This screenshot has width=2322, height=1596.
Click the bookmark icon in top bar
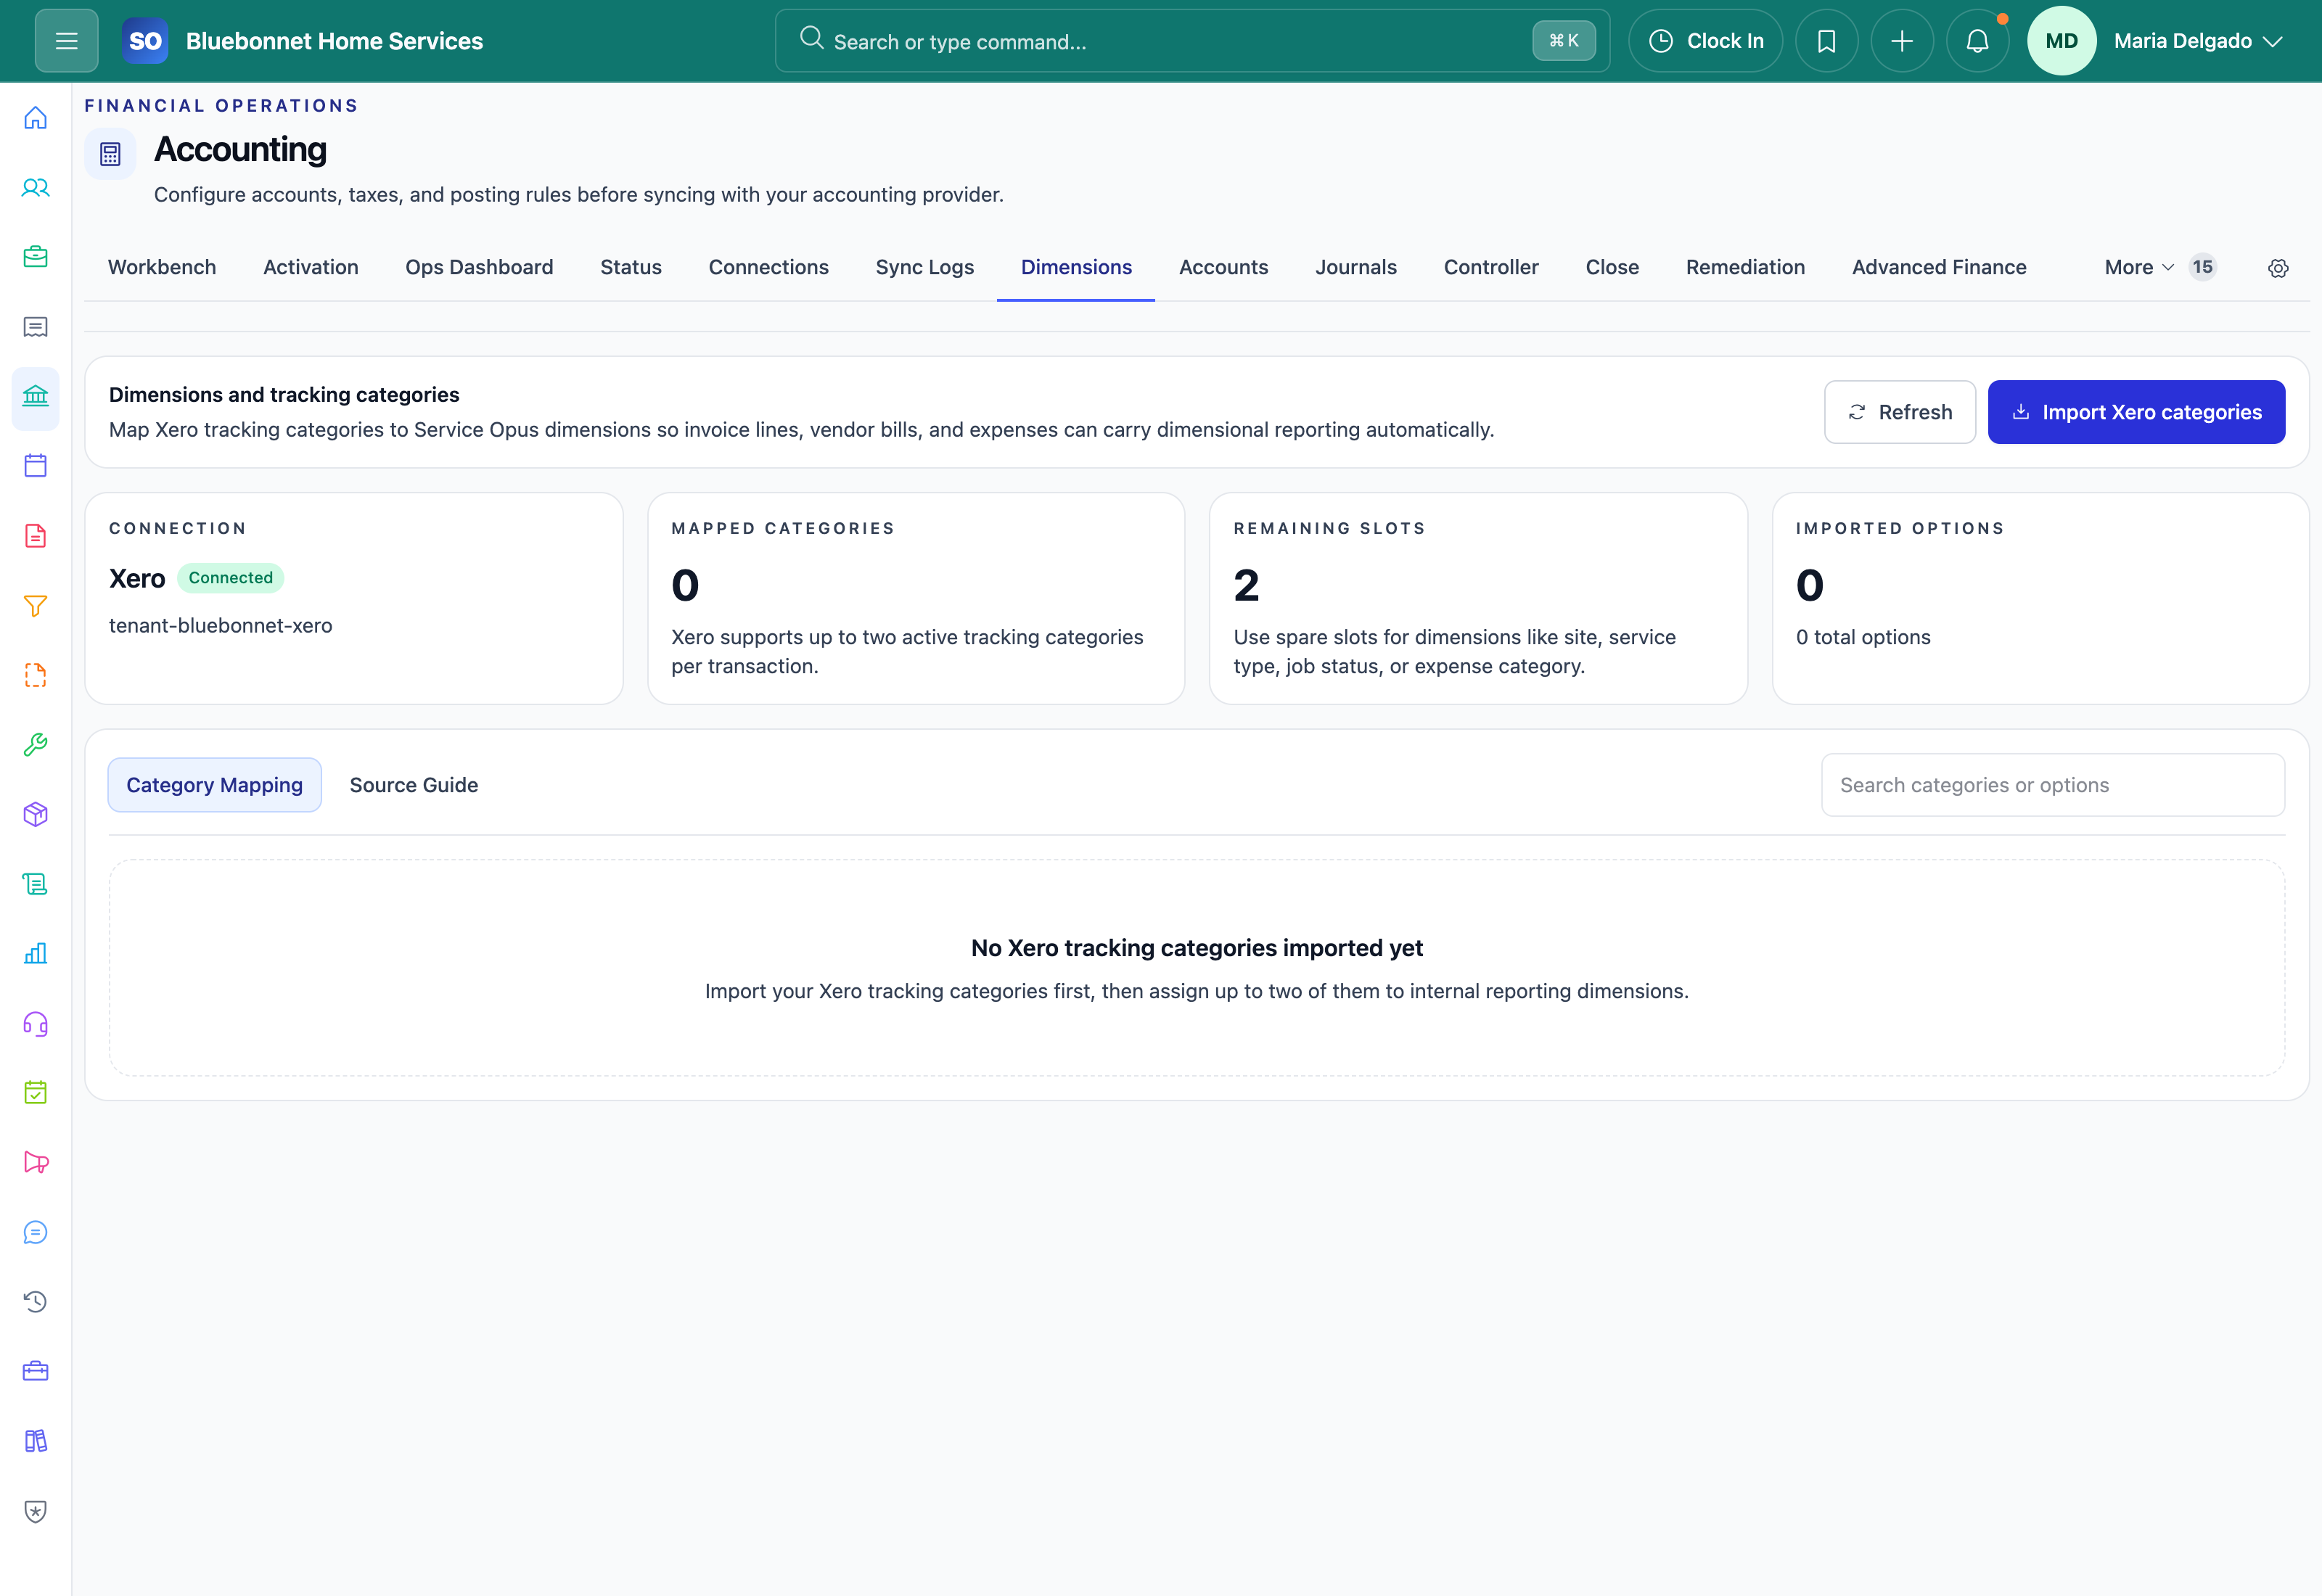(x=1826, y=41)
